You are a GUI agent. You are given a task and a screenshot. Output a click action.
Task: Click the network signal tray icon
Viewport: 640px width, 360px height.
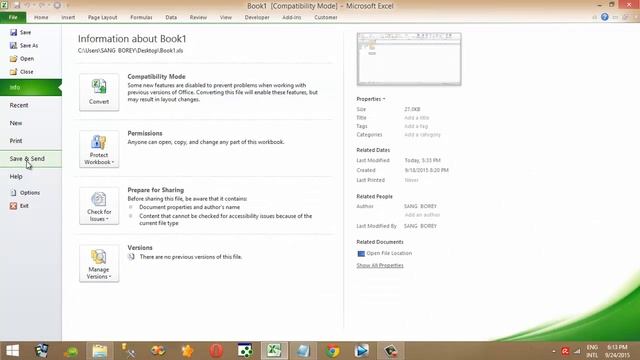coord(577,351)
